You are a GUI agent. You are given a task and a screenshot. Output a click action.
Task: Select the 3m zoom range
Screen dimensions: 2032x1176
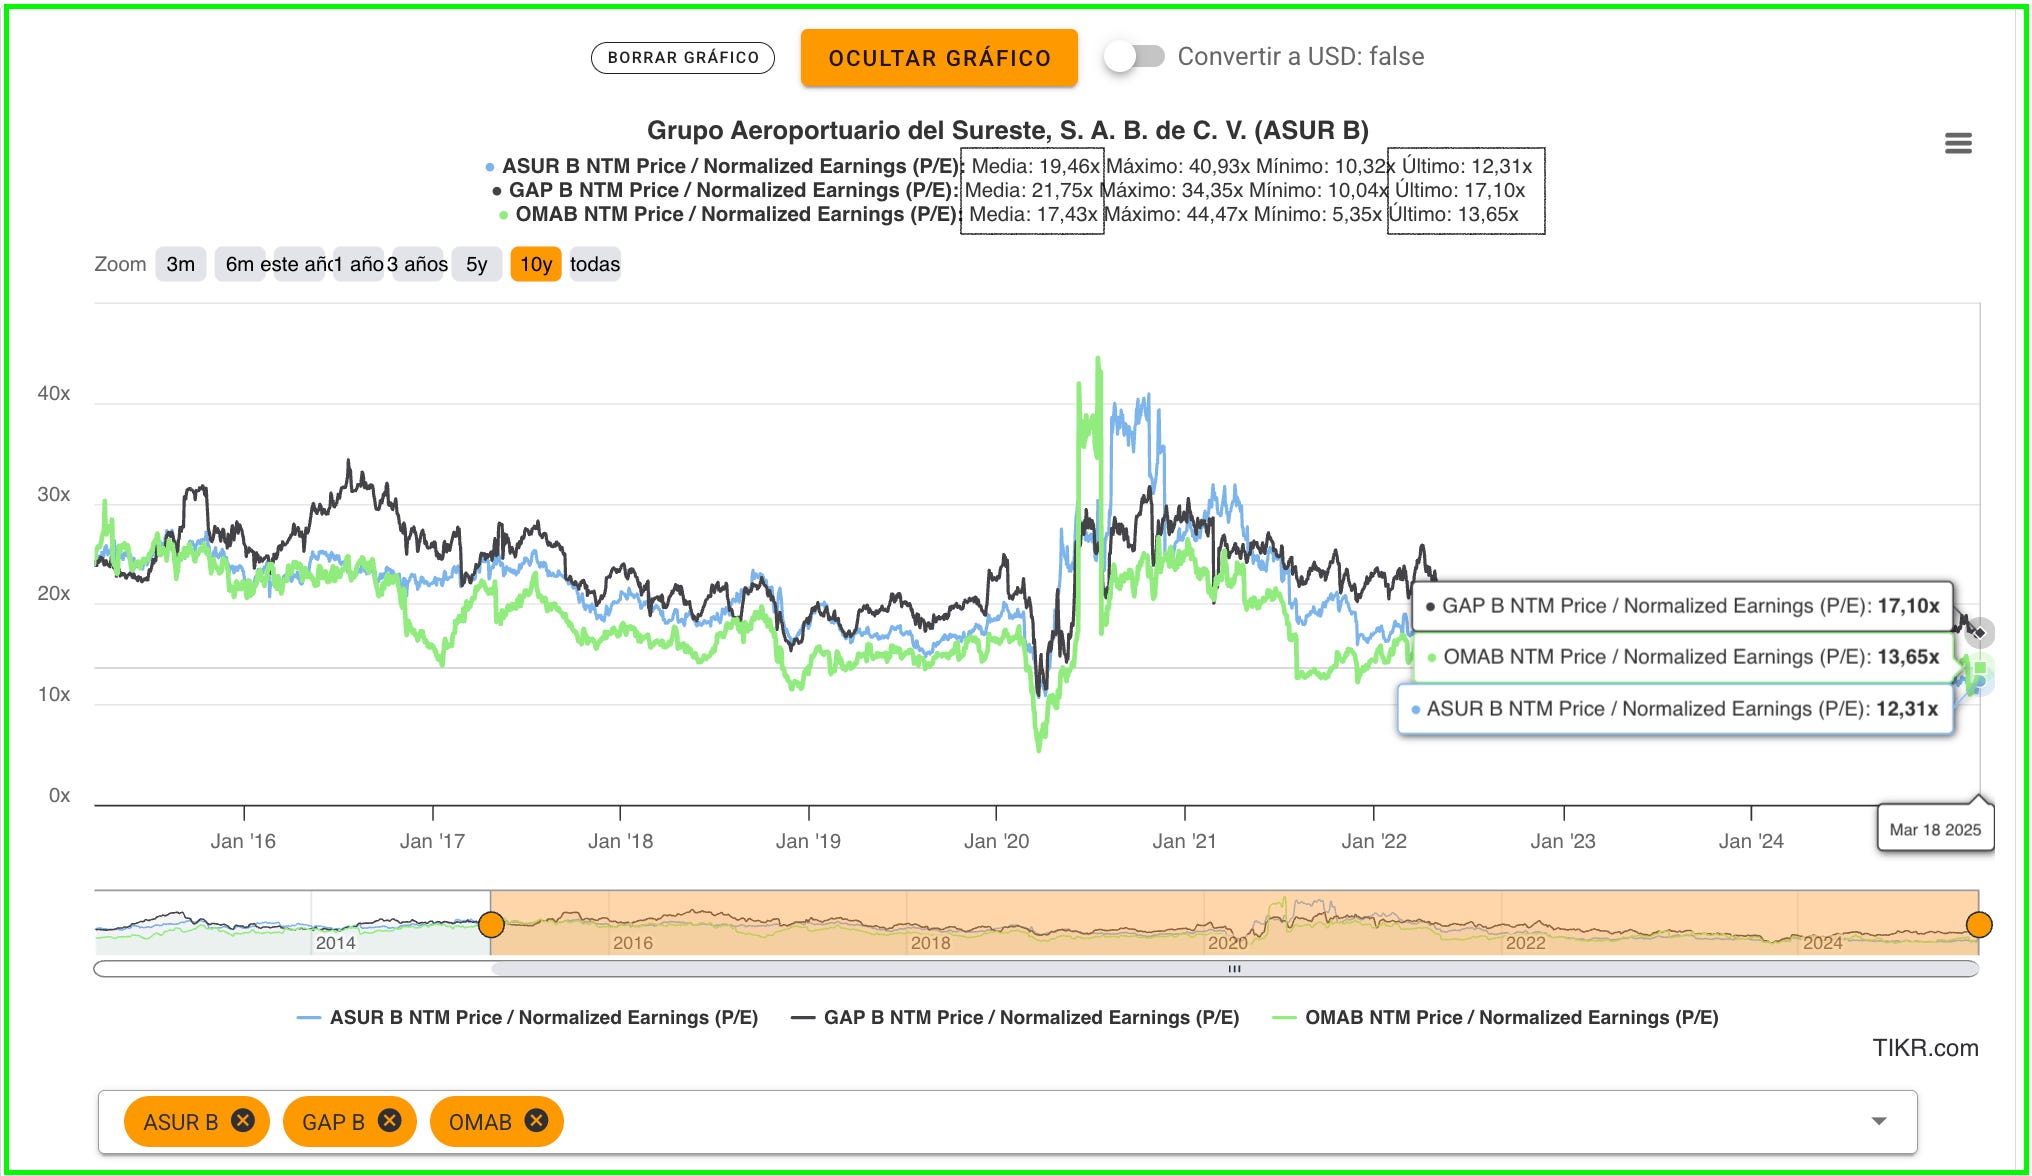(x=180, y=264)
